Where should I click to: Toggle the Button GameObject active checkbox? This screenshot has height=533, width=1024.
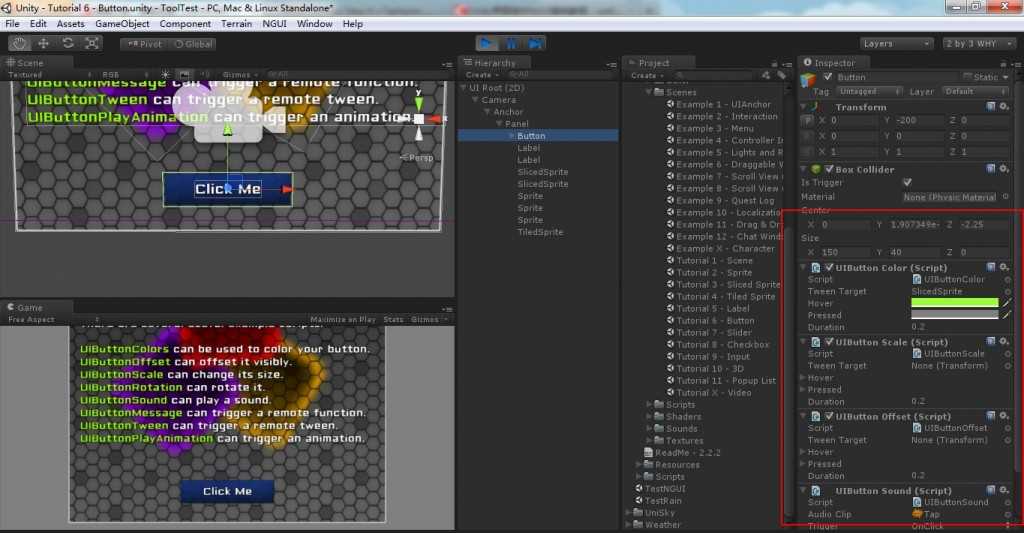click(x=828, y=77)
